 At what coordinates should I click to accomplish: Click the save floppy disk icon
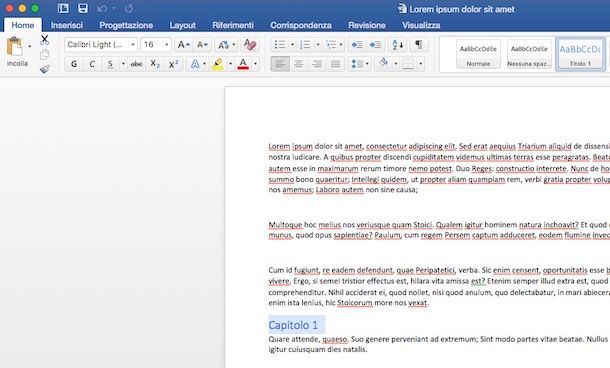point(83,9)
